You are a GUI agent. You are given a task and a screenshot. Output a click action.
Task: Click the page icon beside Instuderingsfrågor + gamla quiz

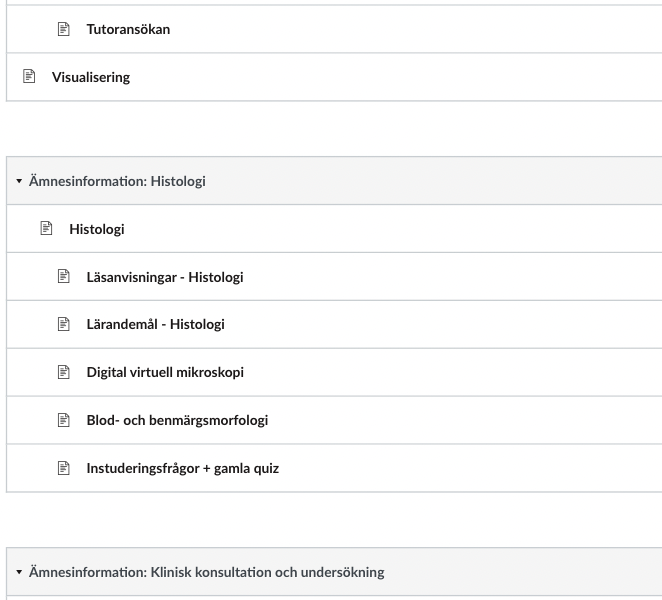pyautogui.click(x=63, y=468)
